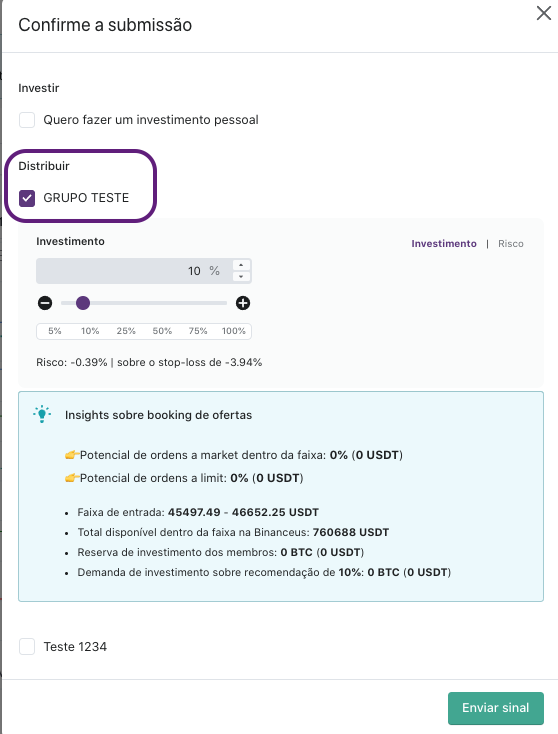
Task: Select the 25% preset
Action: (126, 331)
